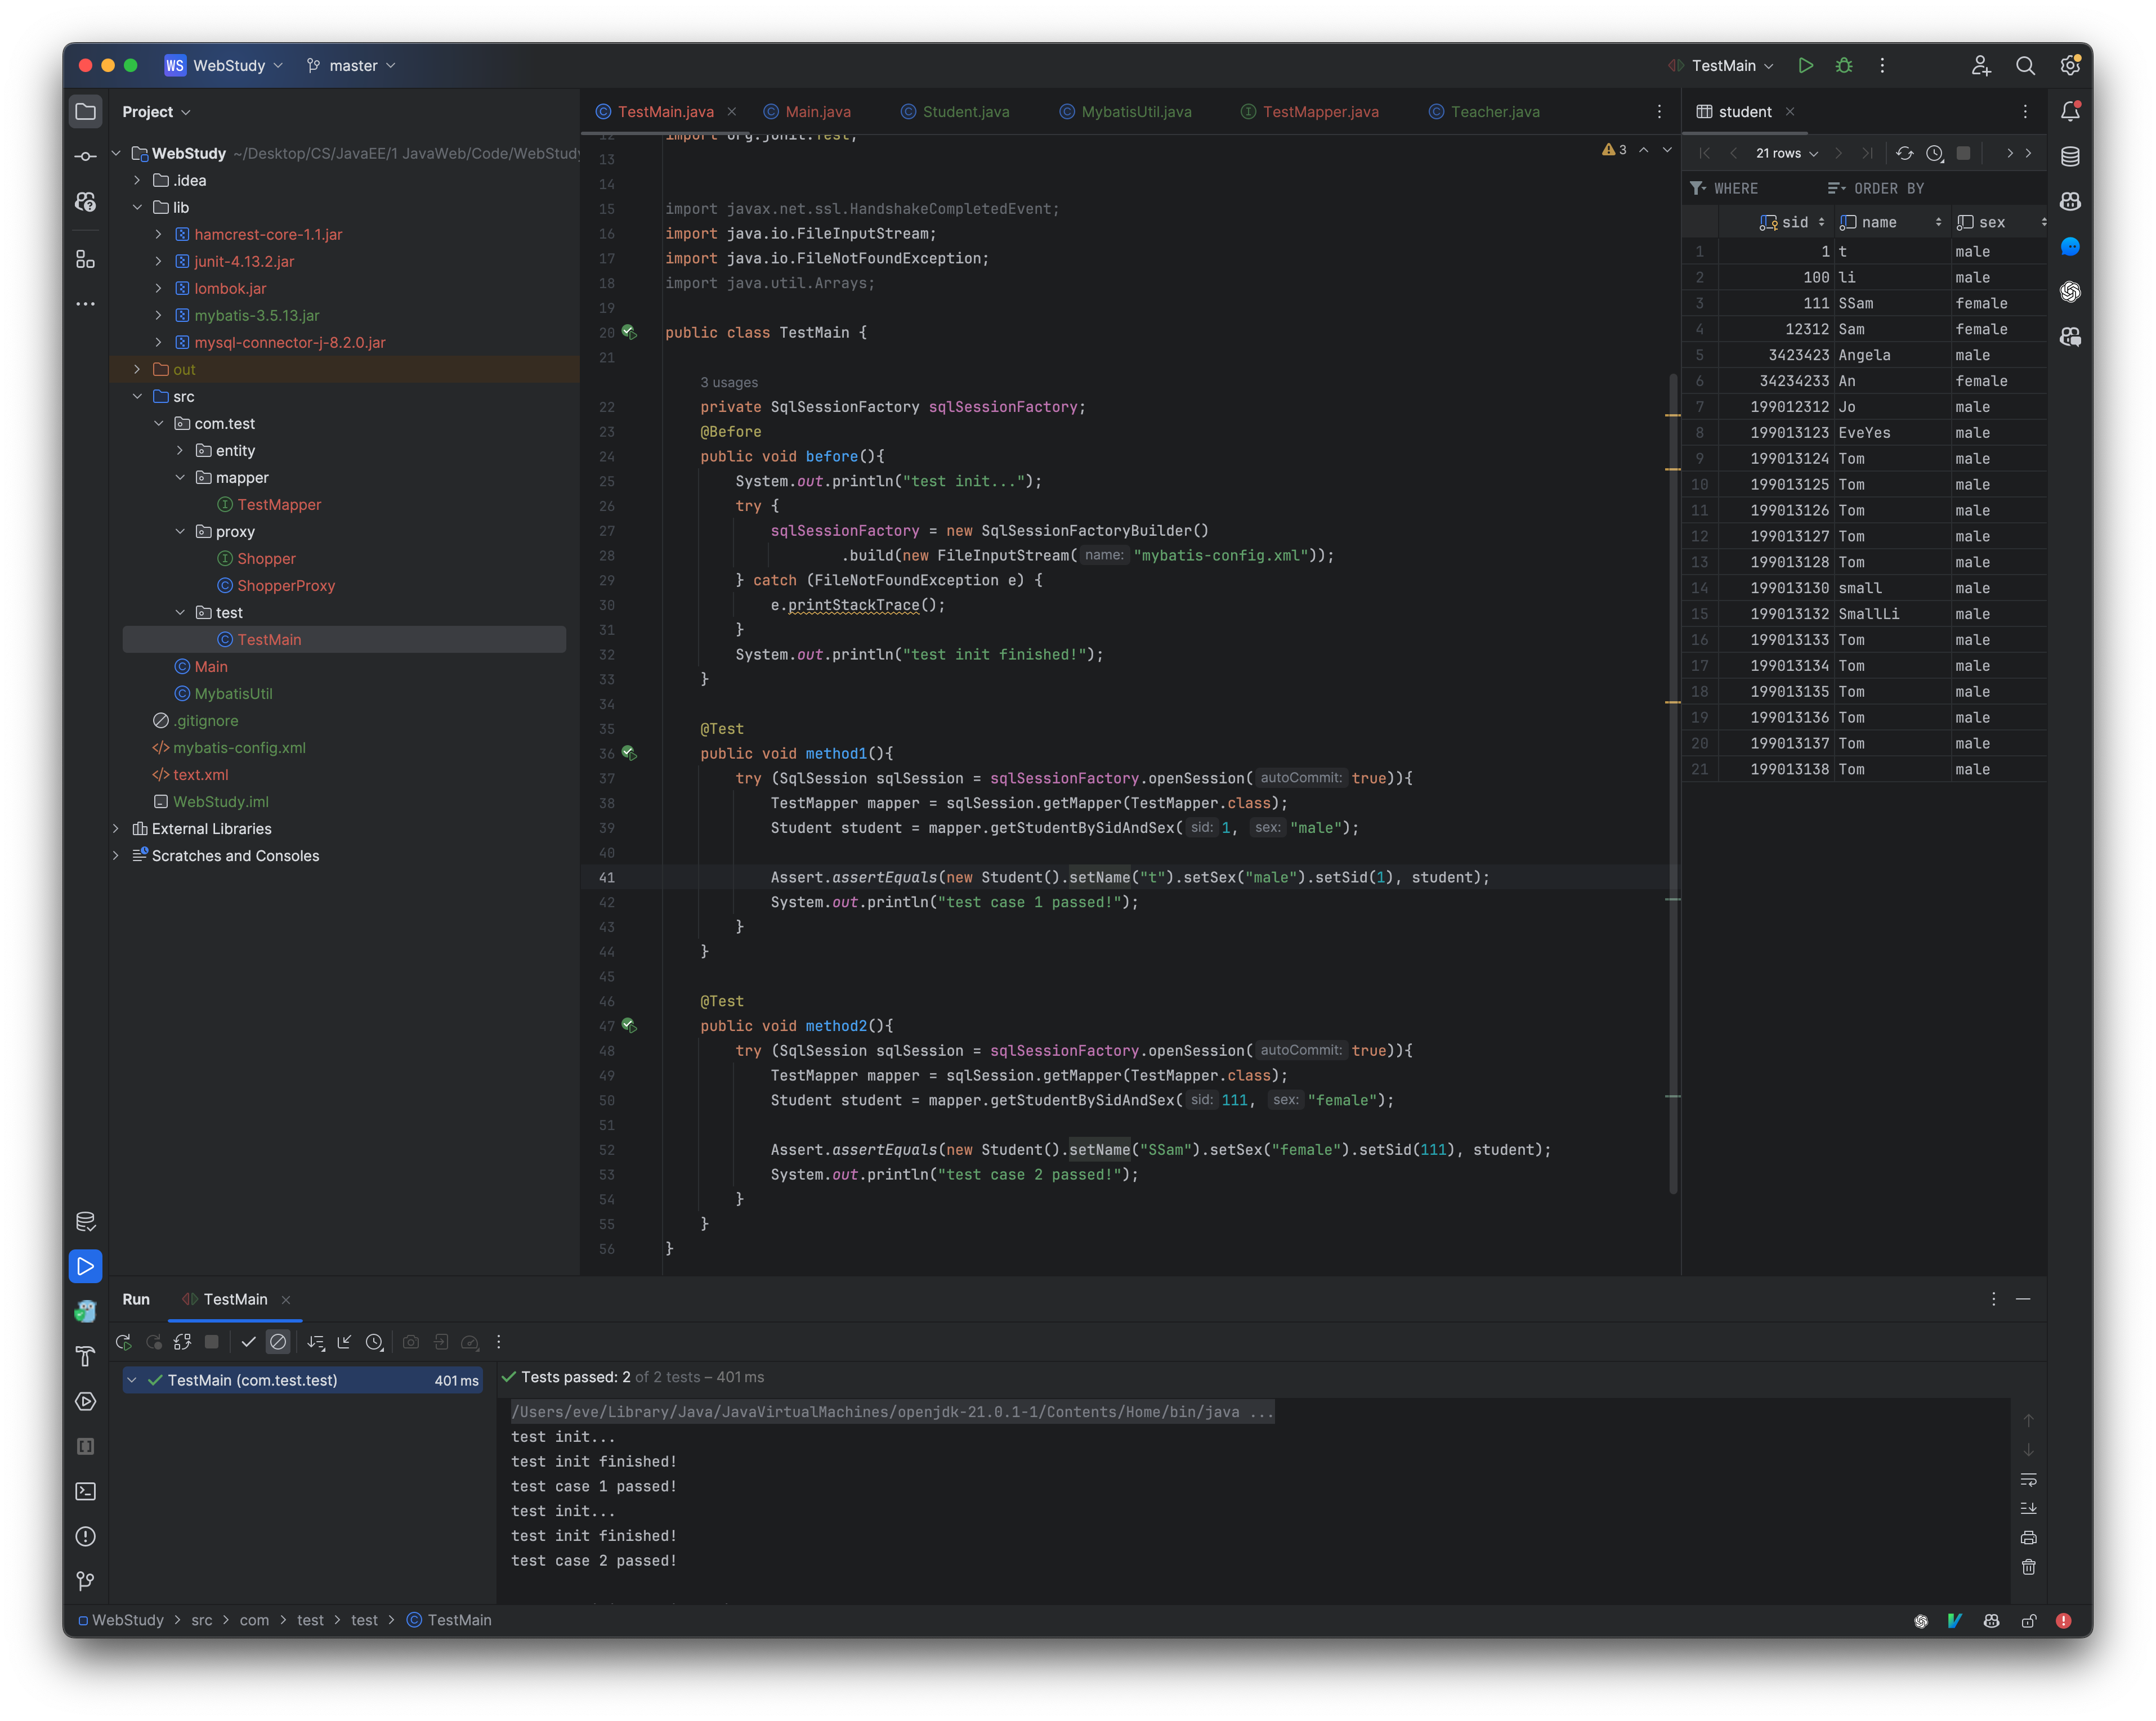Open the Terminal tool window

(x=86, y=1491)
